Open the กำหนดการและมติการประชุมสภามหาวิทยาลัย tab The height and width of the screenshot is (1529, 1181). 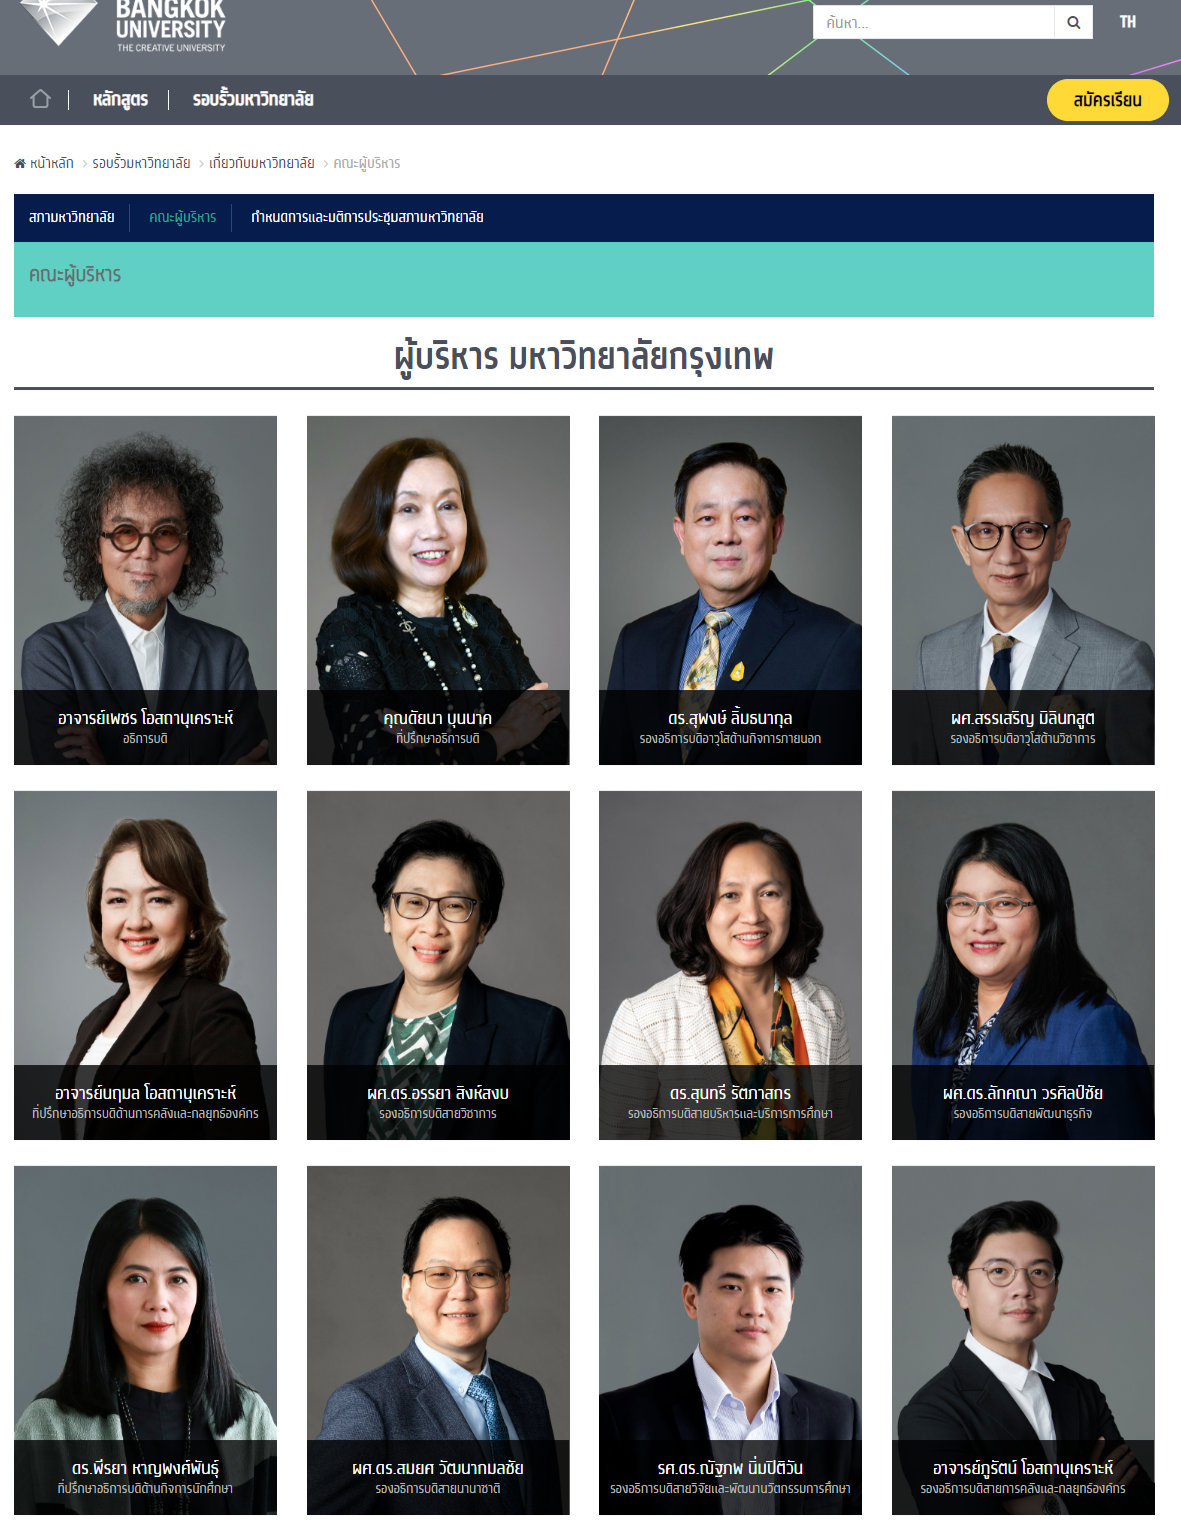point(367,217)
